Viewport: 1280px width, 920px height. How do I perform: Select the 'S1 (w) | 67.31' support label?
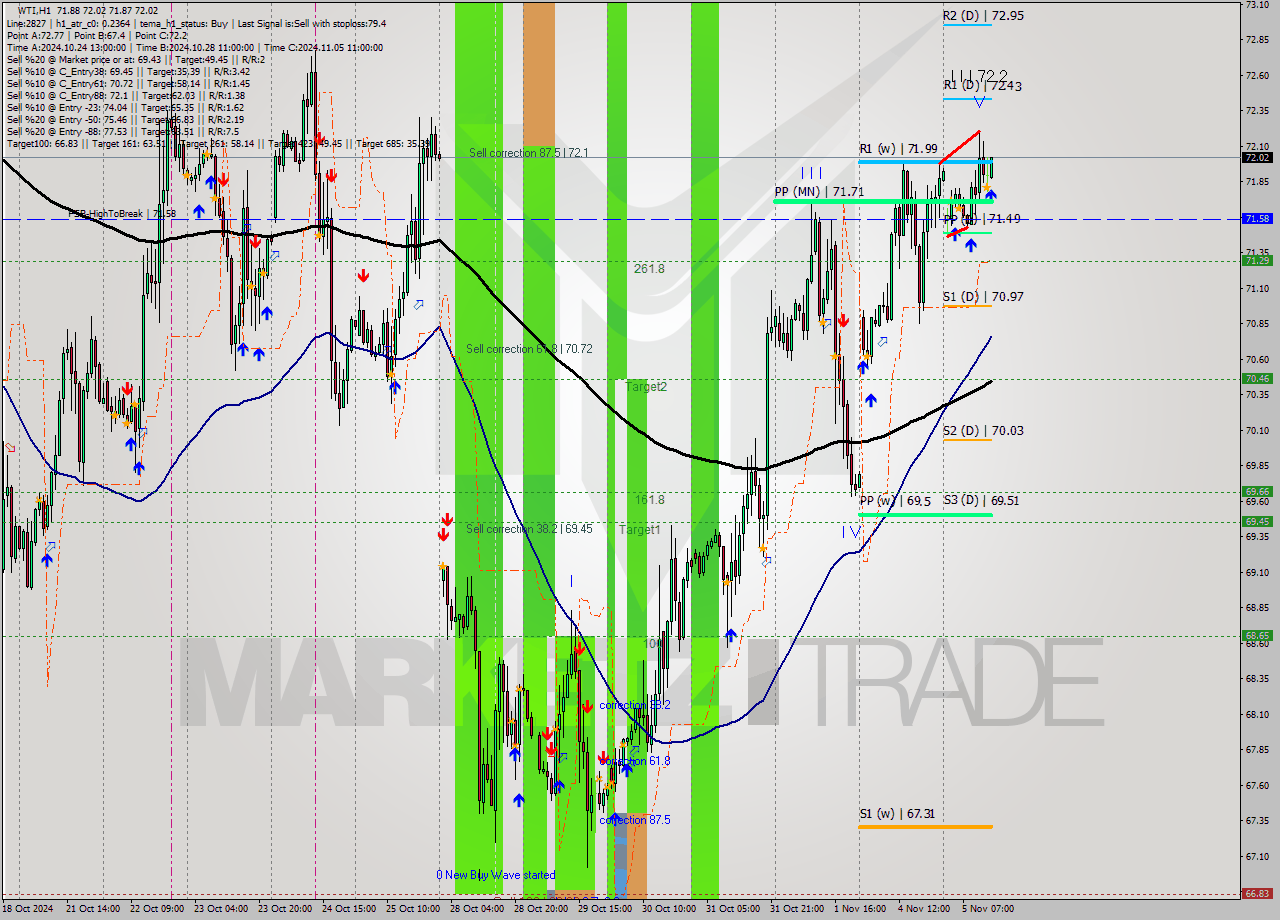click(898, 814)
